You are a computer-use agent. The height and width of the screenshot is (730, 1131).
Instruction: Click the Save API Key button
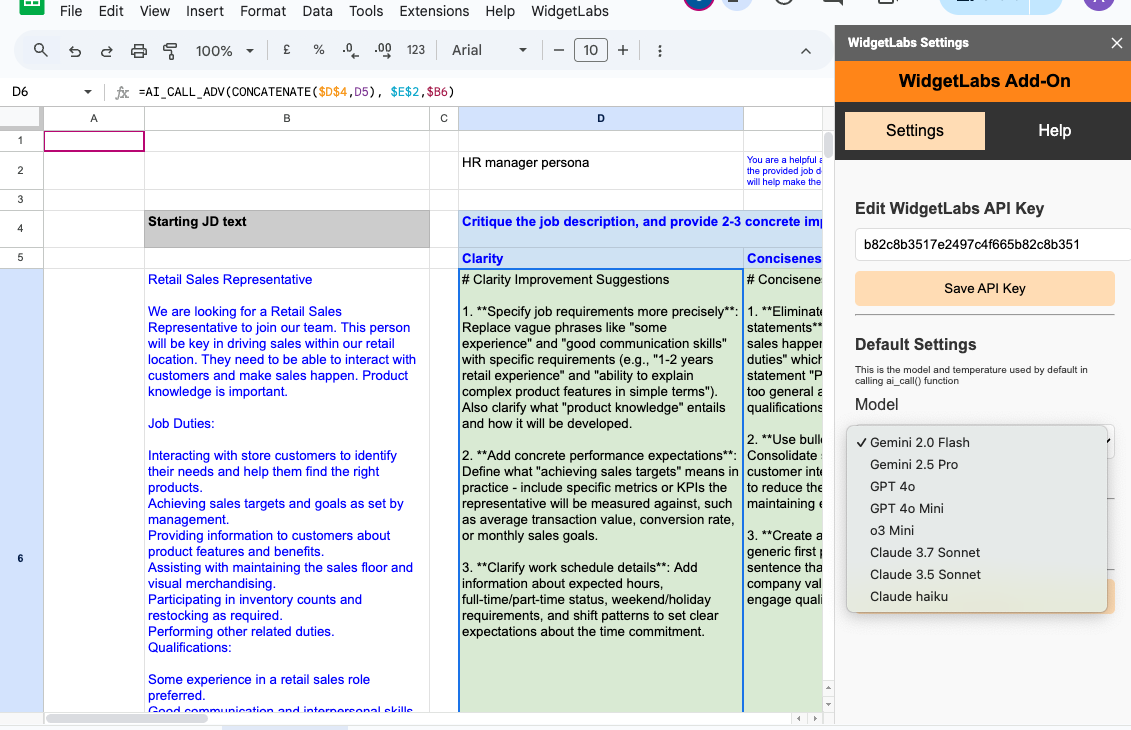(x=985, y=289)
